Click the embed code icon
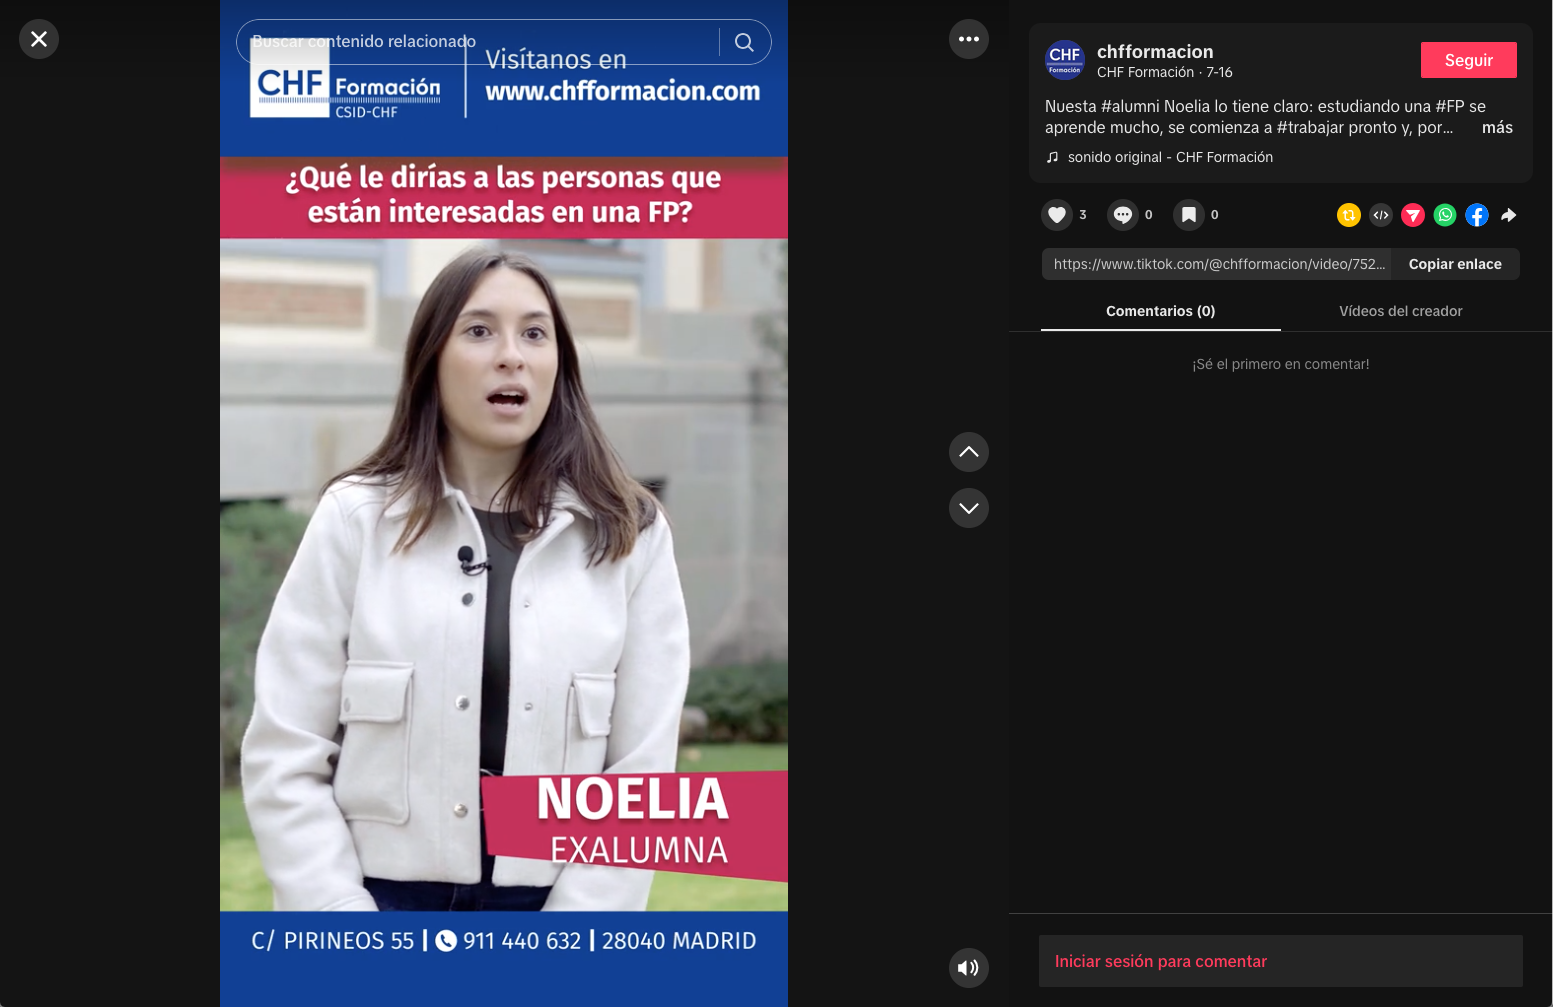 pyautogui.click(x=1381, y=215)
